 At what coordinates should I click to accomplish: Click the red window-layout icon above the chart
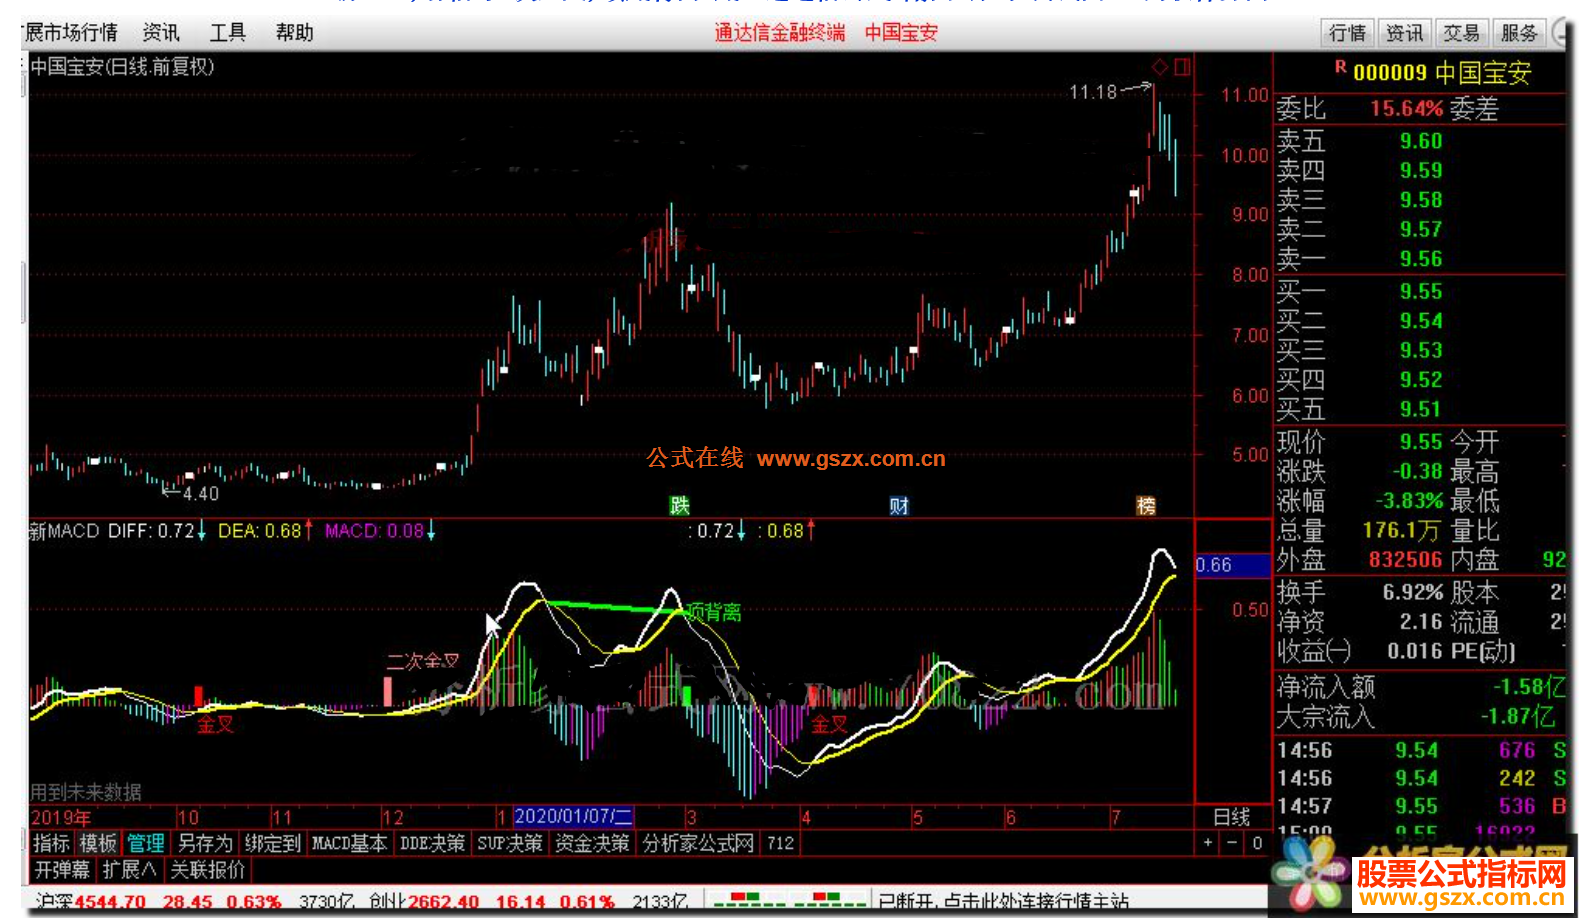[1182, 67]
